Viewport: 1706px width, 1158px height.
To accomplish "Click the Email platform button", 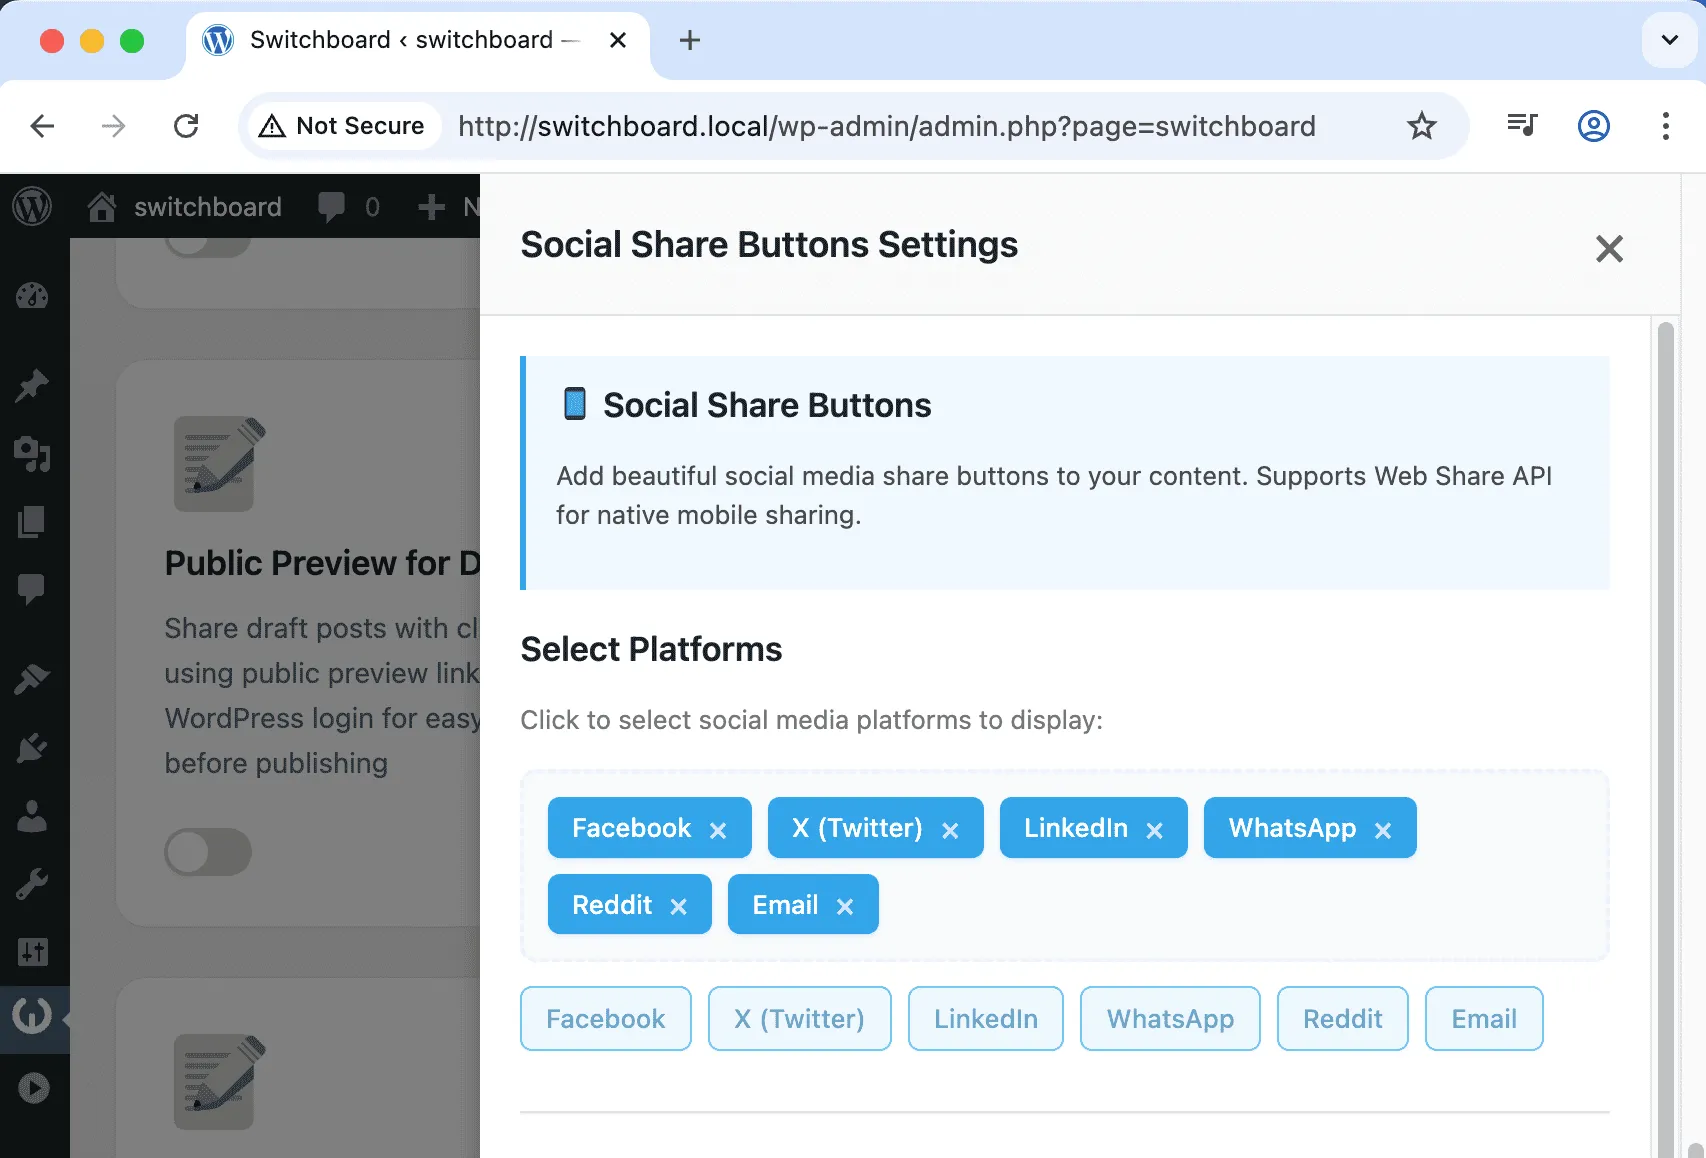I will pos(1484,1018).
